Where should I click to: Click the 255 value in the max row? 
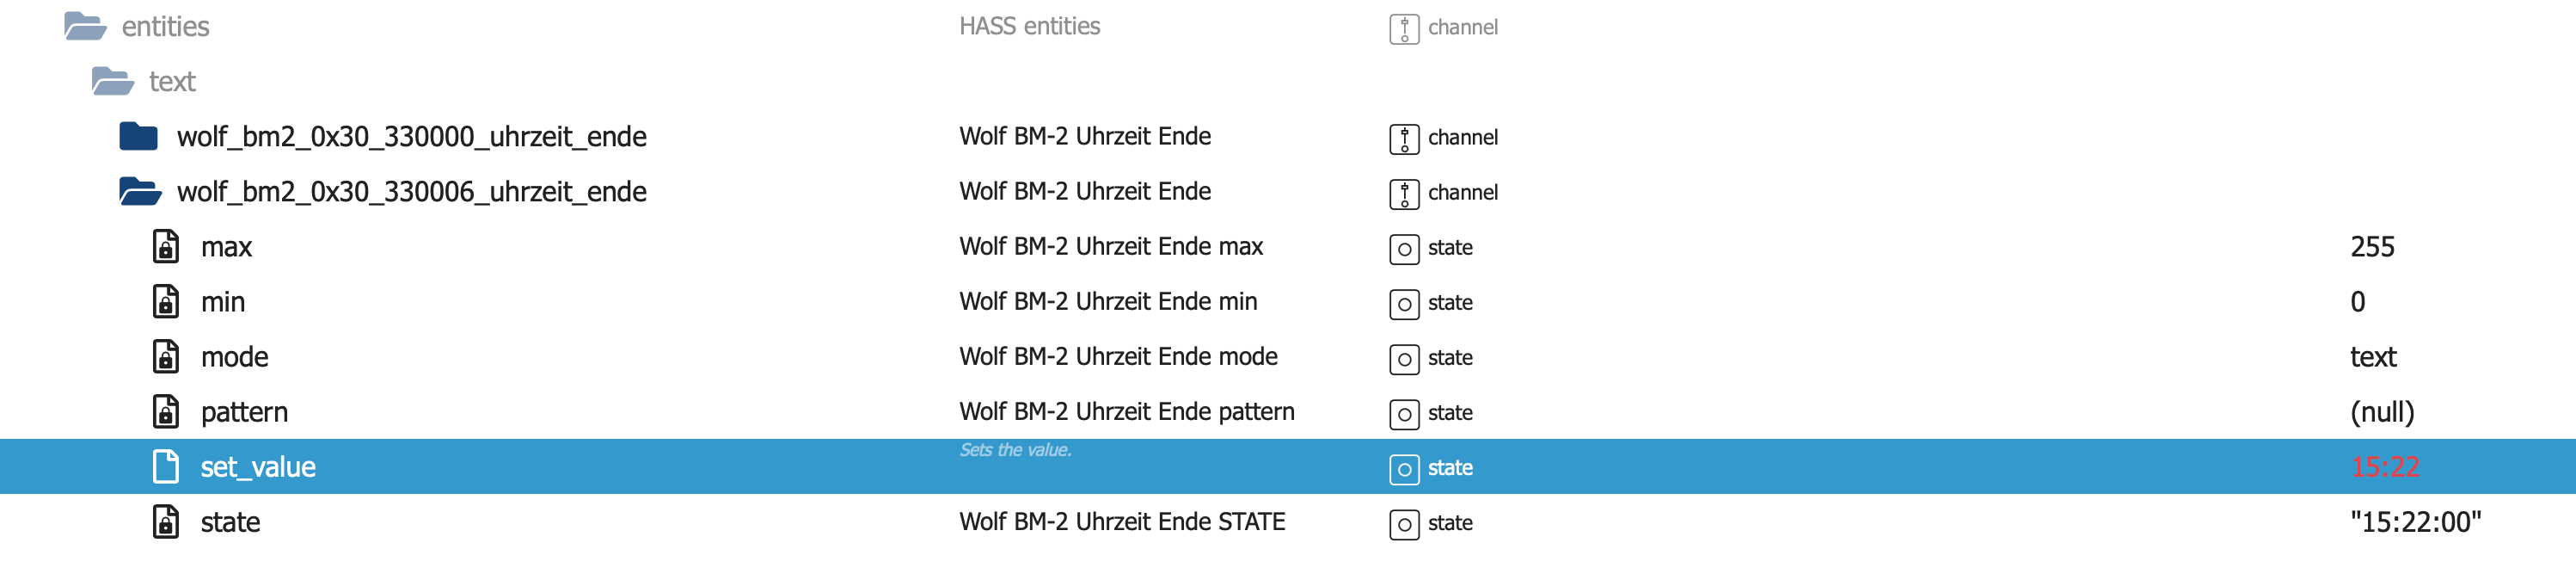2372,247
